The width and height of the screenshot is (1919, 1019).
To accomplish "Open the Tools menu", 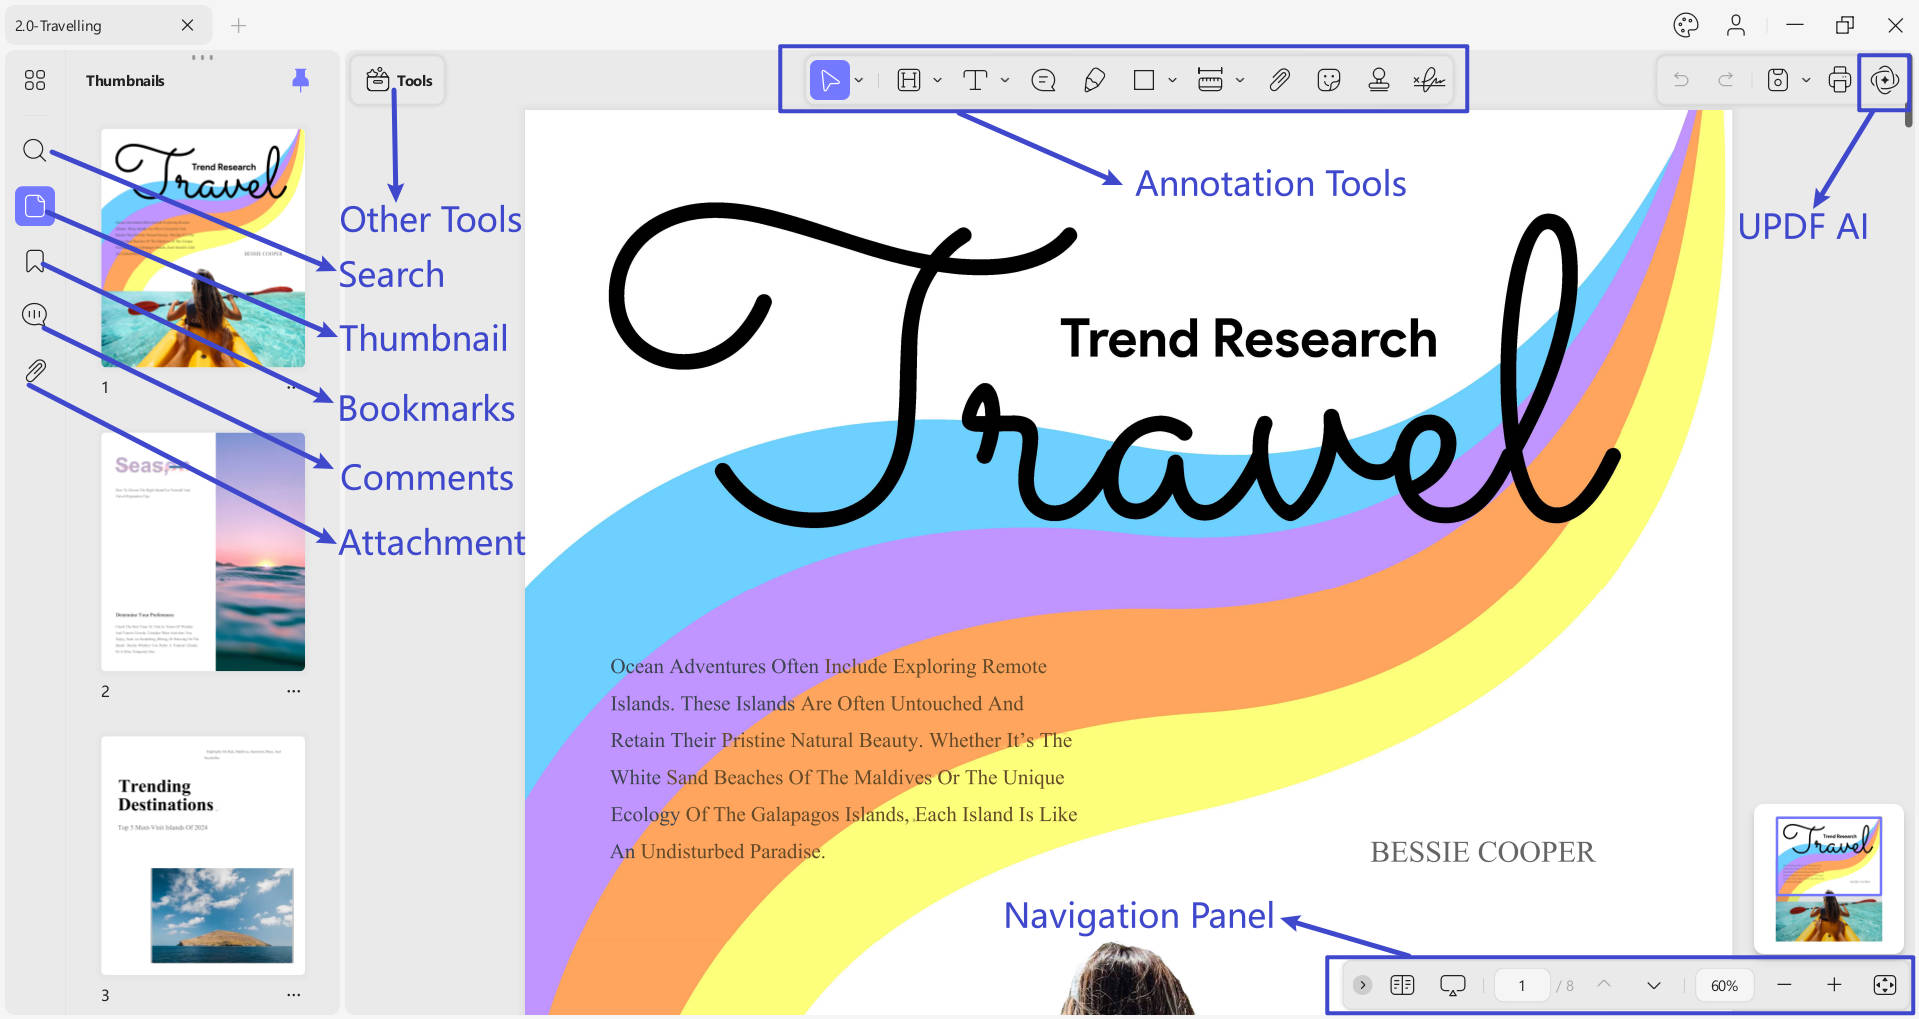I will 398,80.
